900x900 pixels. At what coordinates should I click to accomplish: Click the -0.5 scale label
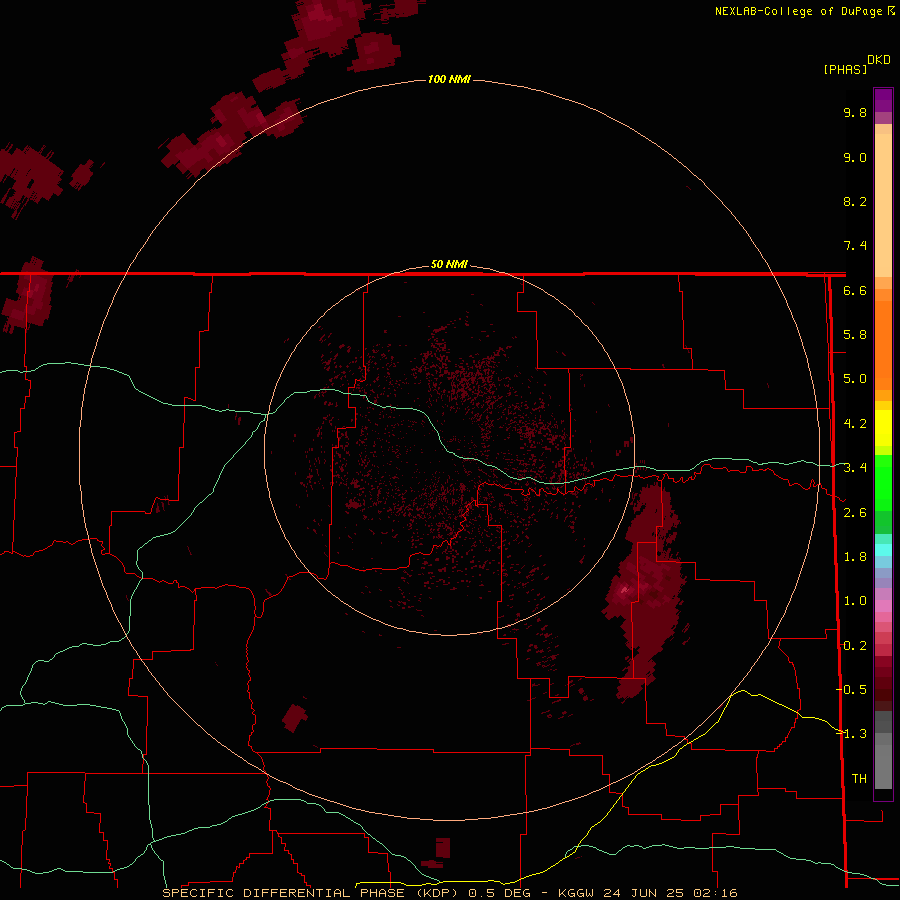pos(852,689)
